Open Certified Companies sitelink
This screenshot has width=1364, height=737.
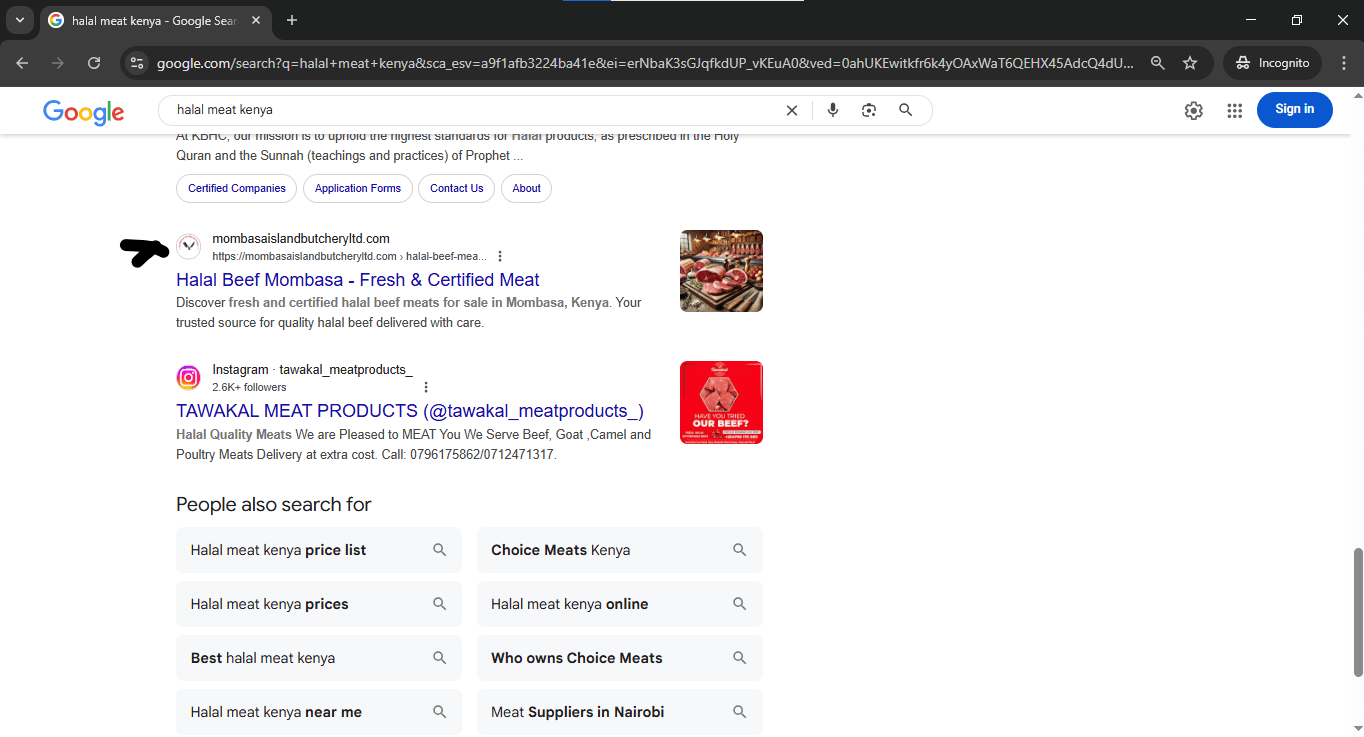click(x=237, y=188)
